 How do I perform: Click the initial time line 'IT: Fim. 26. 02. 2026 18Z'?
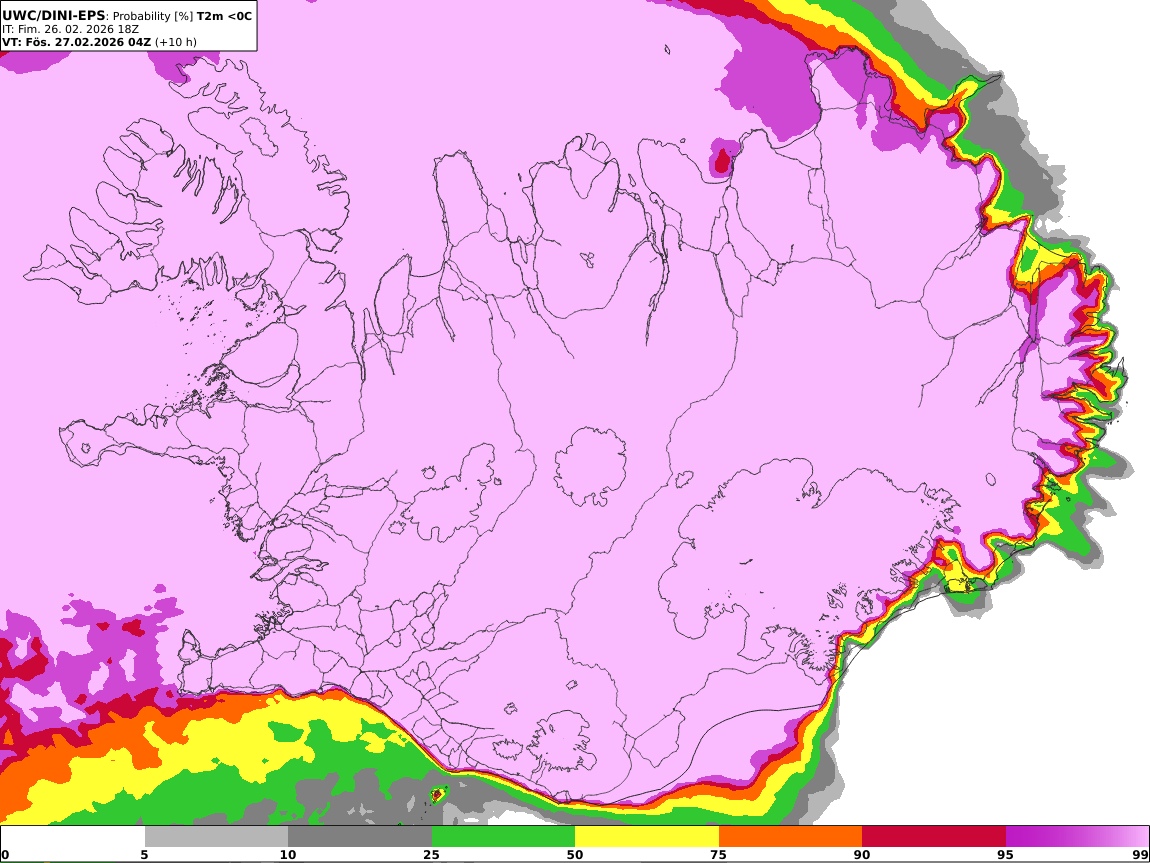[70, 29]
